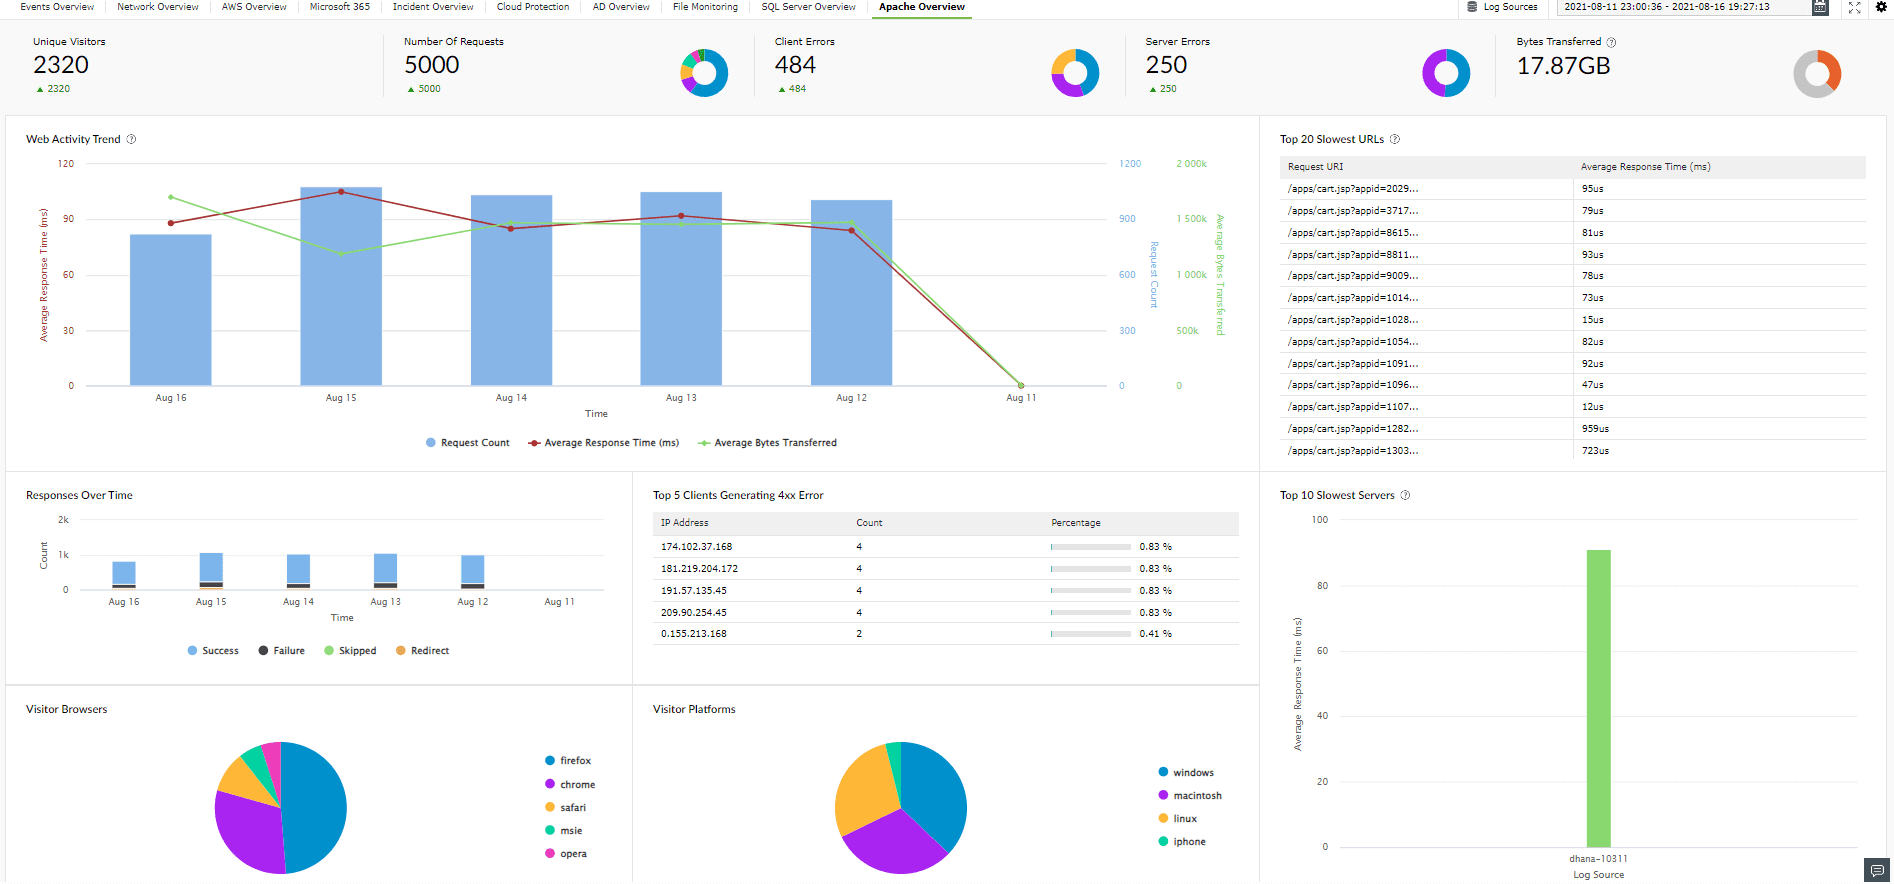This screenshot has width=1894, height=884.
Task: Click the Bytes Transferred help icon
Action: tap(1611, 42)
